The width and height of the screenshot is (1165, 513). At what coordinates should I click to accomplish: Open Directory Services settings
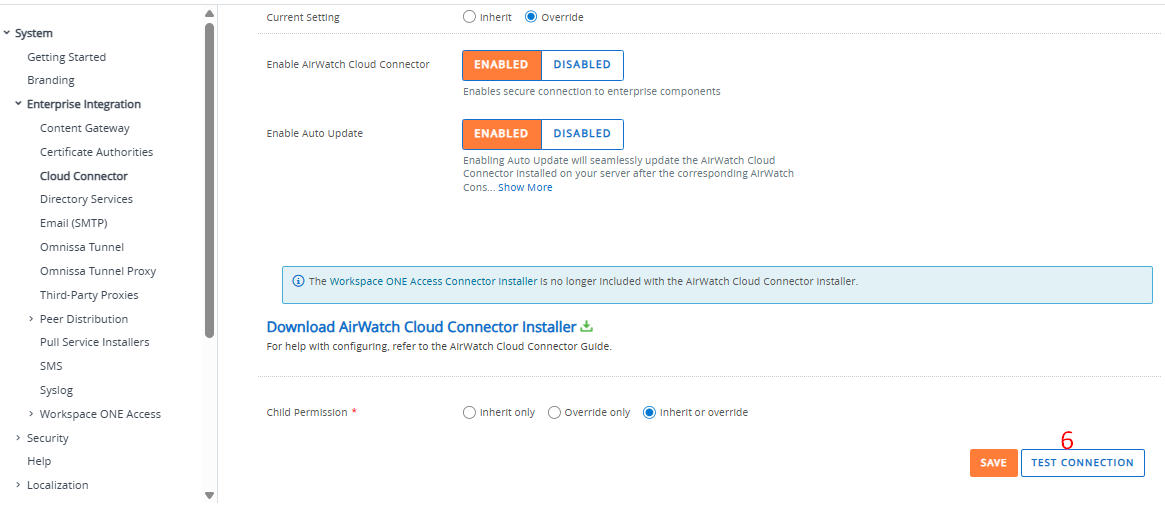(x=86, y=199)
